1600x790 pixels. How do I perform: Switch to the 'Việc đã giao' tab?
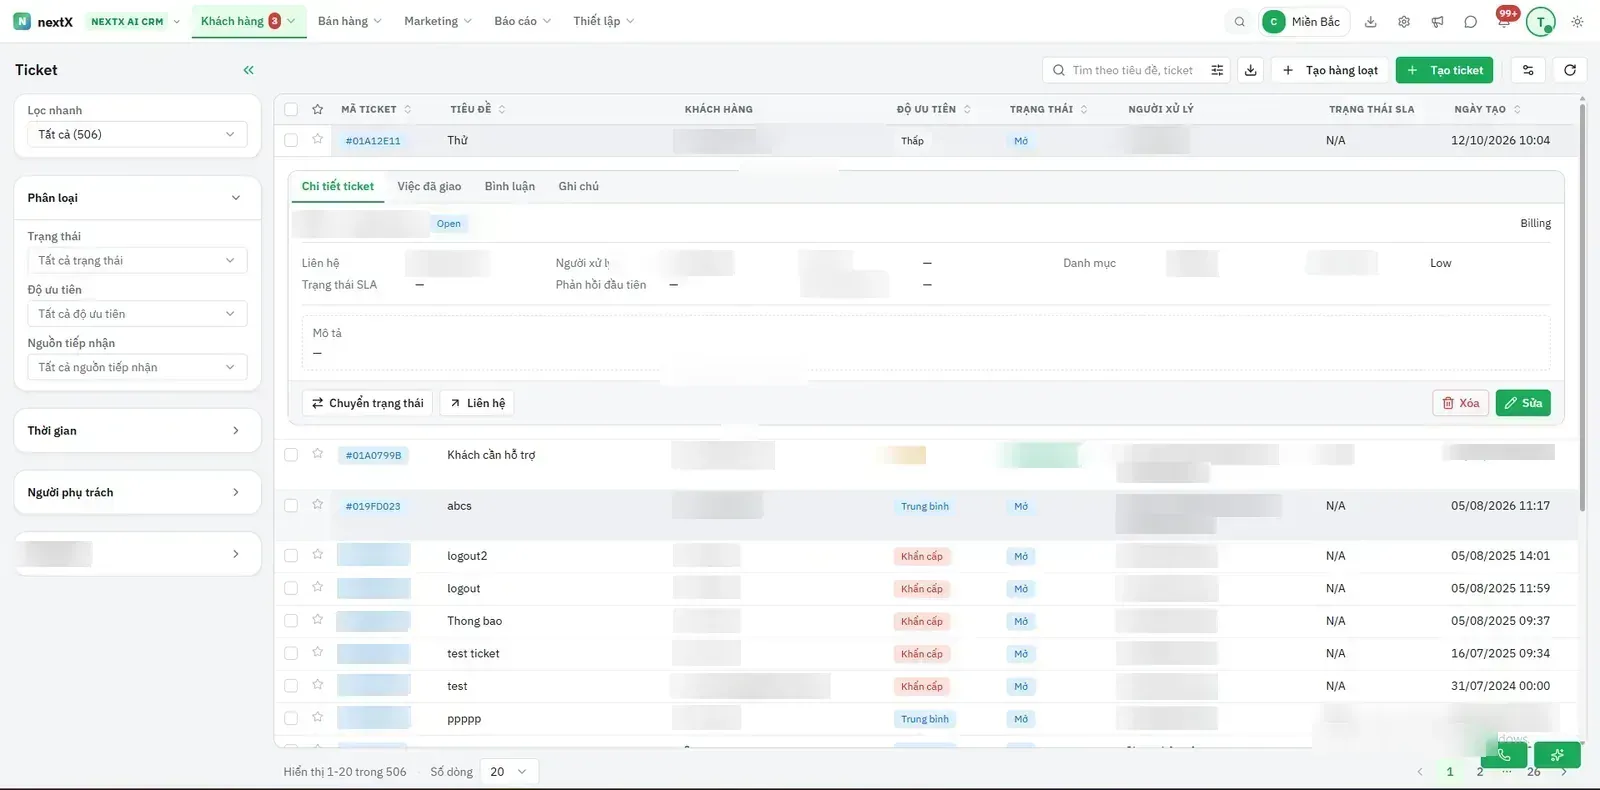pyautogui.click(x=429, y=186)
